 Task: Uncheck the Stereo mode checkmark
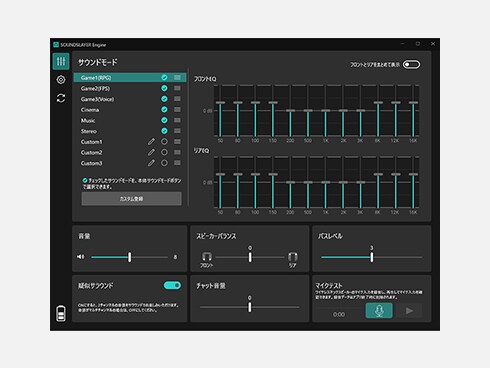[x=164, y=131]
